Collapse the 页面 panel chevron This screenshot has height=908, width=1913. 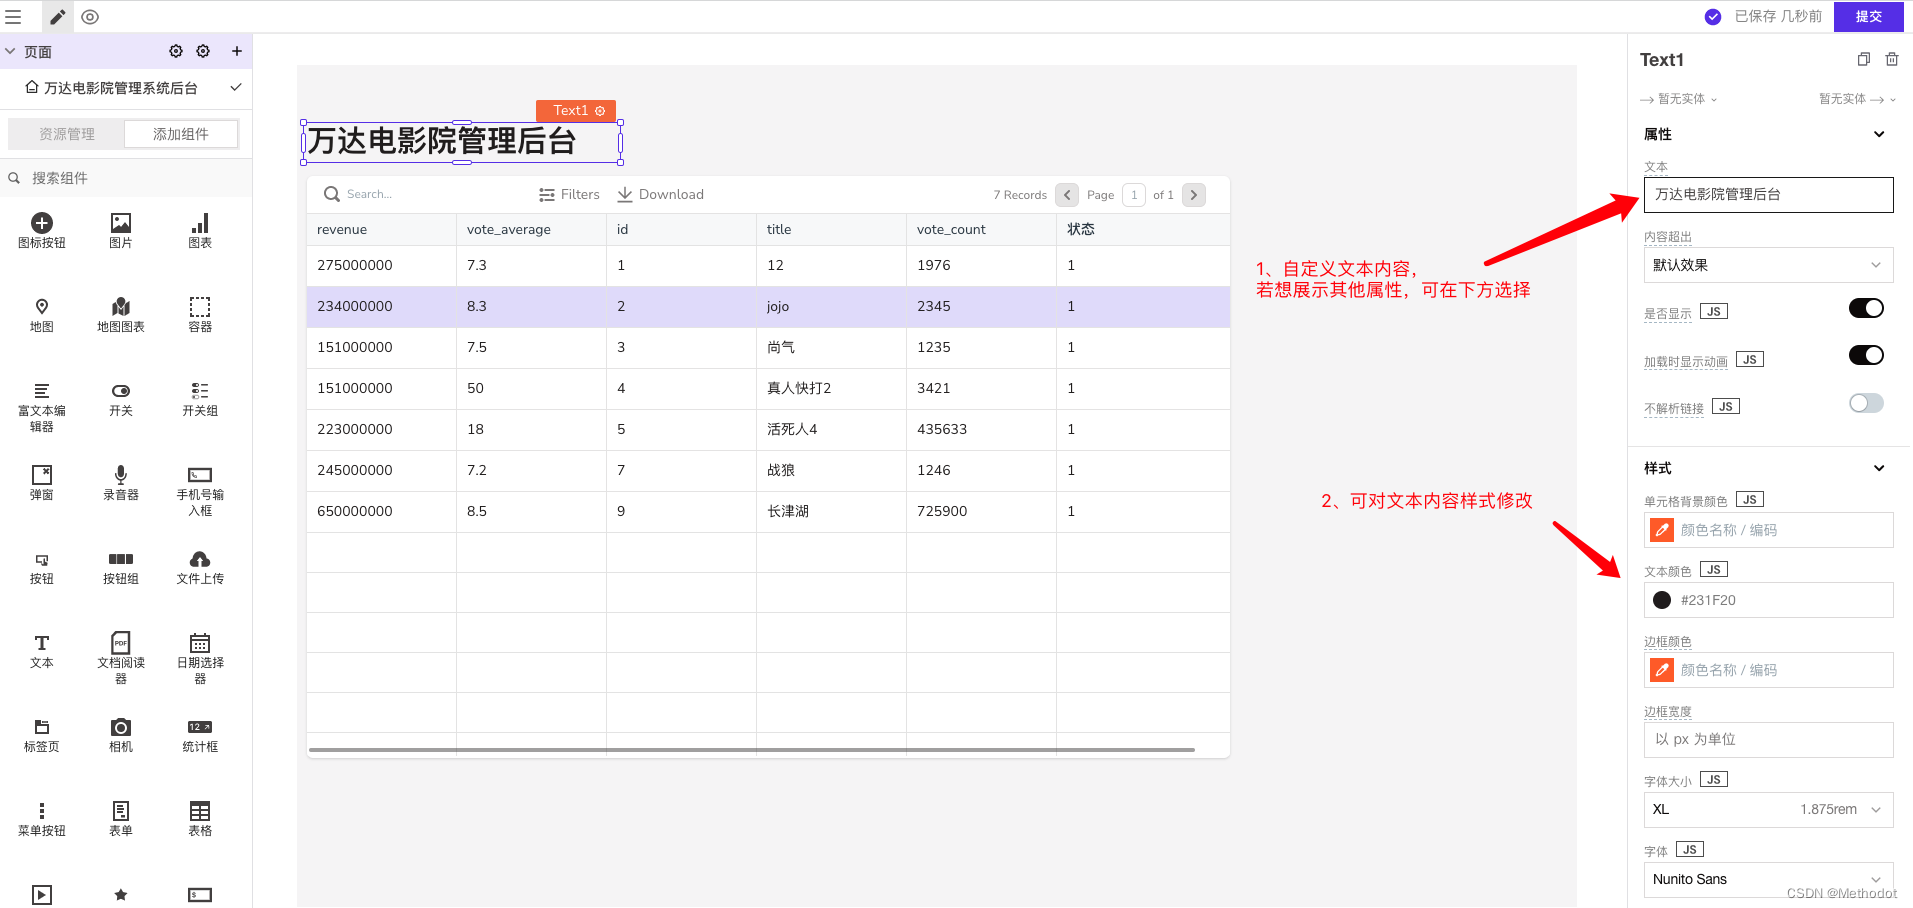[x=10, y=51]
